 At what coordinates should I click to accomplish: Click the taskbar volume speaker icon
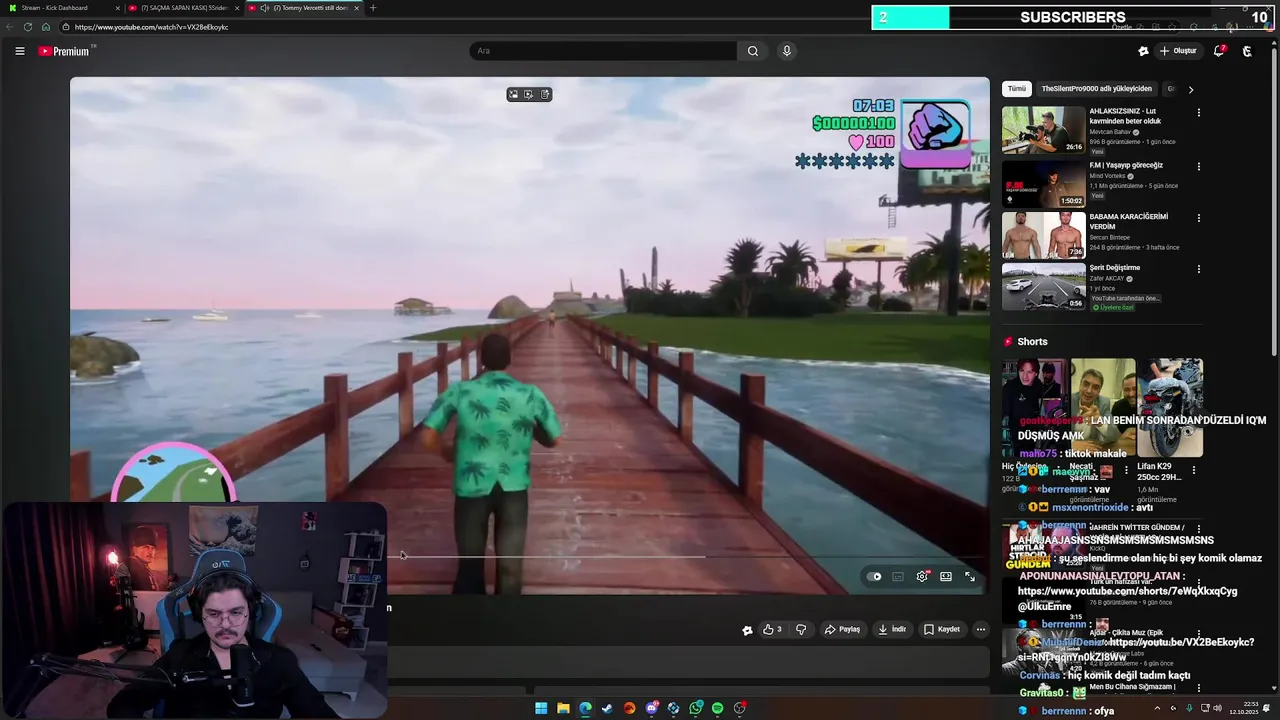pyautogui.click(x=1217, y=708)
